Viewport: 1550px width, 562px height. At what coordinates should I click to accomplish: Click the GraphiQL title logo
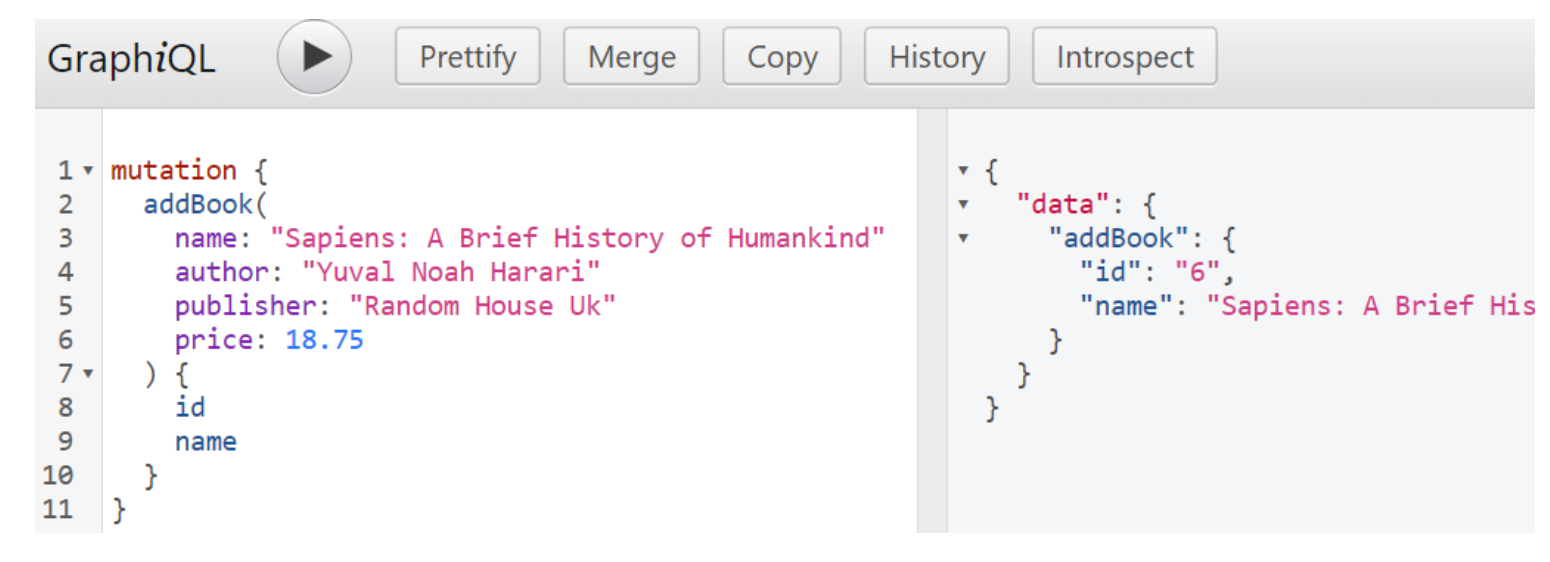(x=131, y=58)
